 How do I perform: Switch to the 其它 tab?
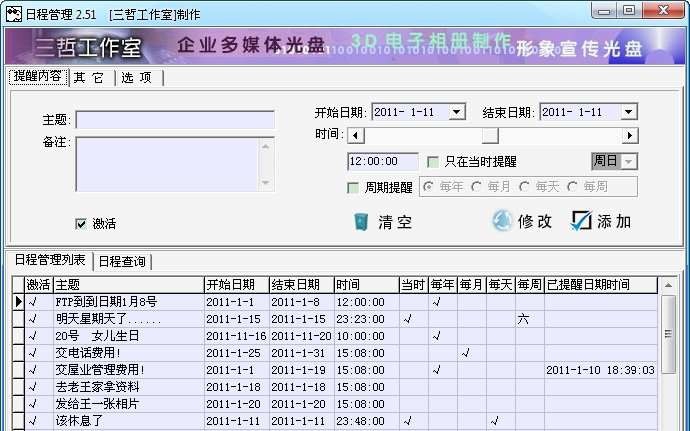pos(91,78)
